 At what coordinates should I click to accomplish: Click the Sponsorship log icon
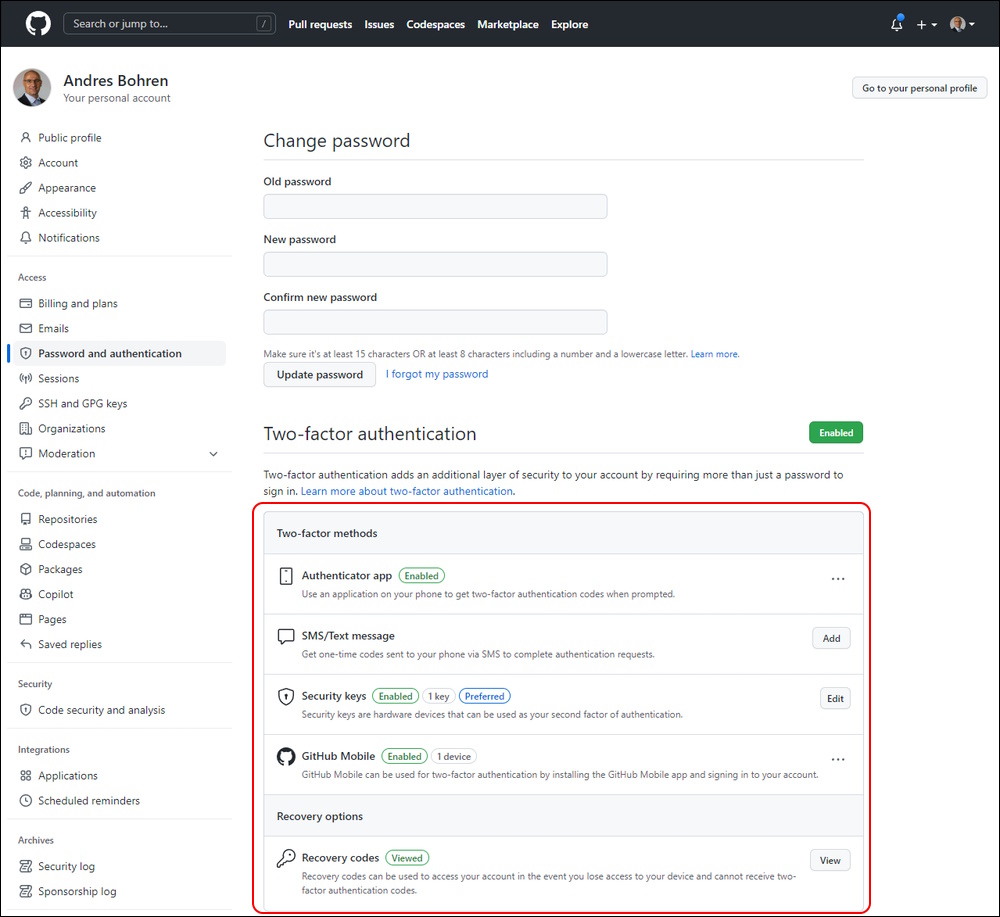(26, 891)
